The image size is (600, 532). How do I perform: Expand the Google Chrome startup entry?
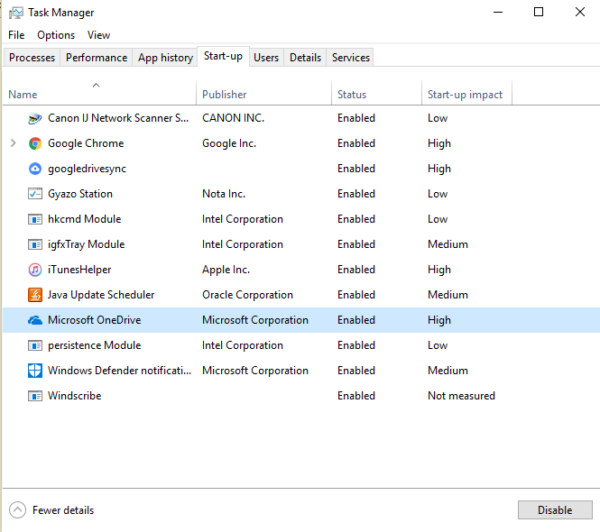pos(13,143)
